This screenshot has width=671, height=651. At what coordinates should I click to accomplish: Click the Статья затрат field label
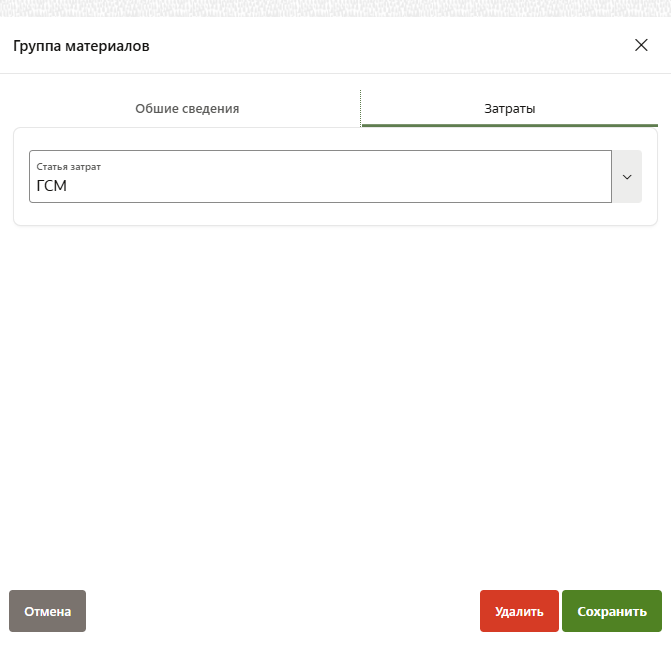click(69, 166)
